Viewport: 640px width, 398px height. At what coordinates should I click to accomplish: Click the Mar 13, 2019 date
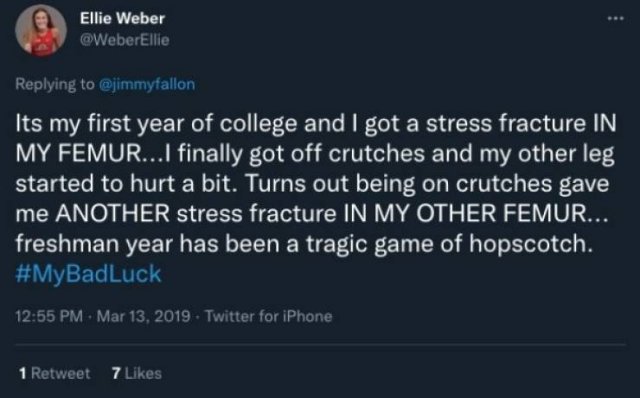click(x=144, y=316)
